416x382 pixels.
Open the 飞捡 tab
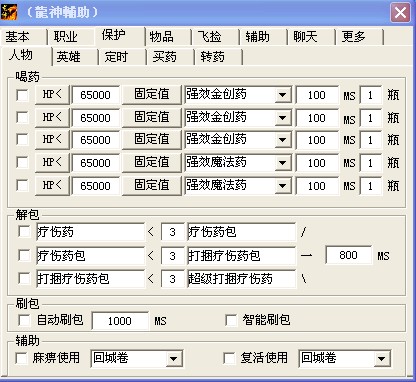(x=216, y=36)
